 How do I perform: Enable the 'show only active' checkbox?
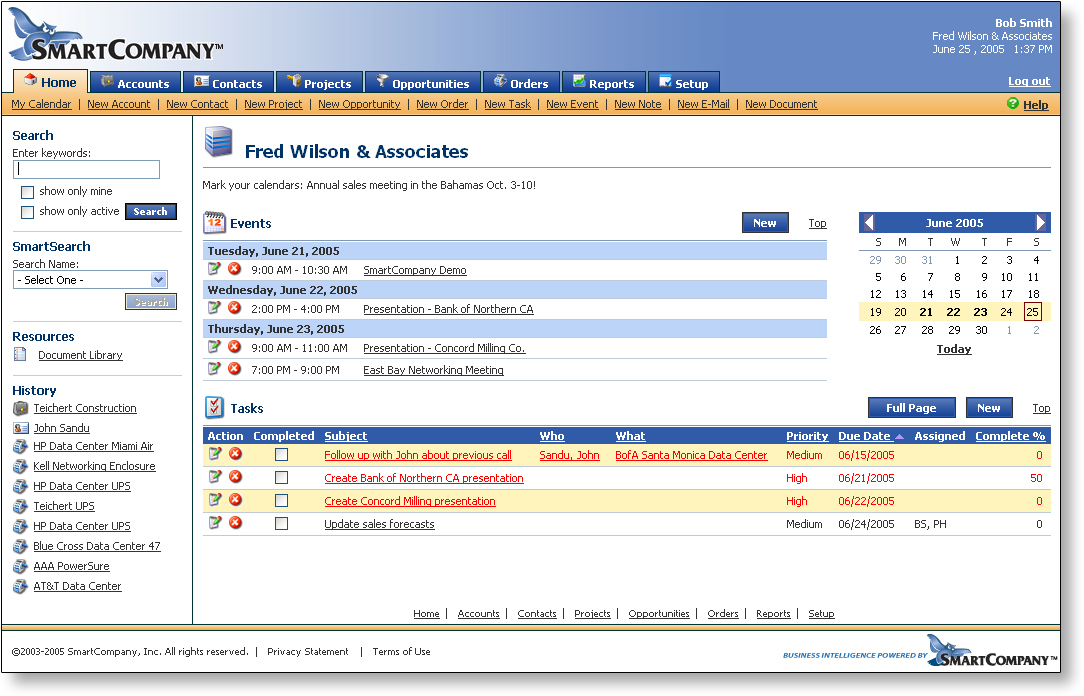[28, 212]
